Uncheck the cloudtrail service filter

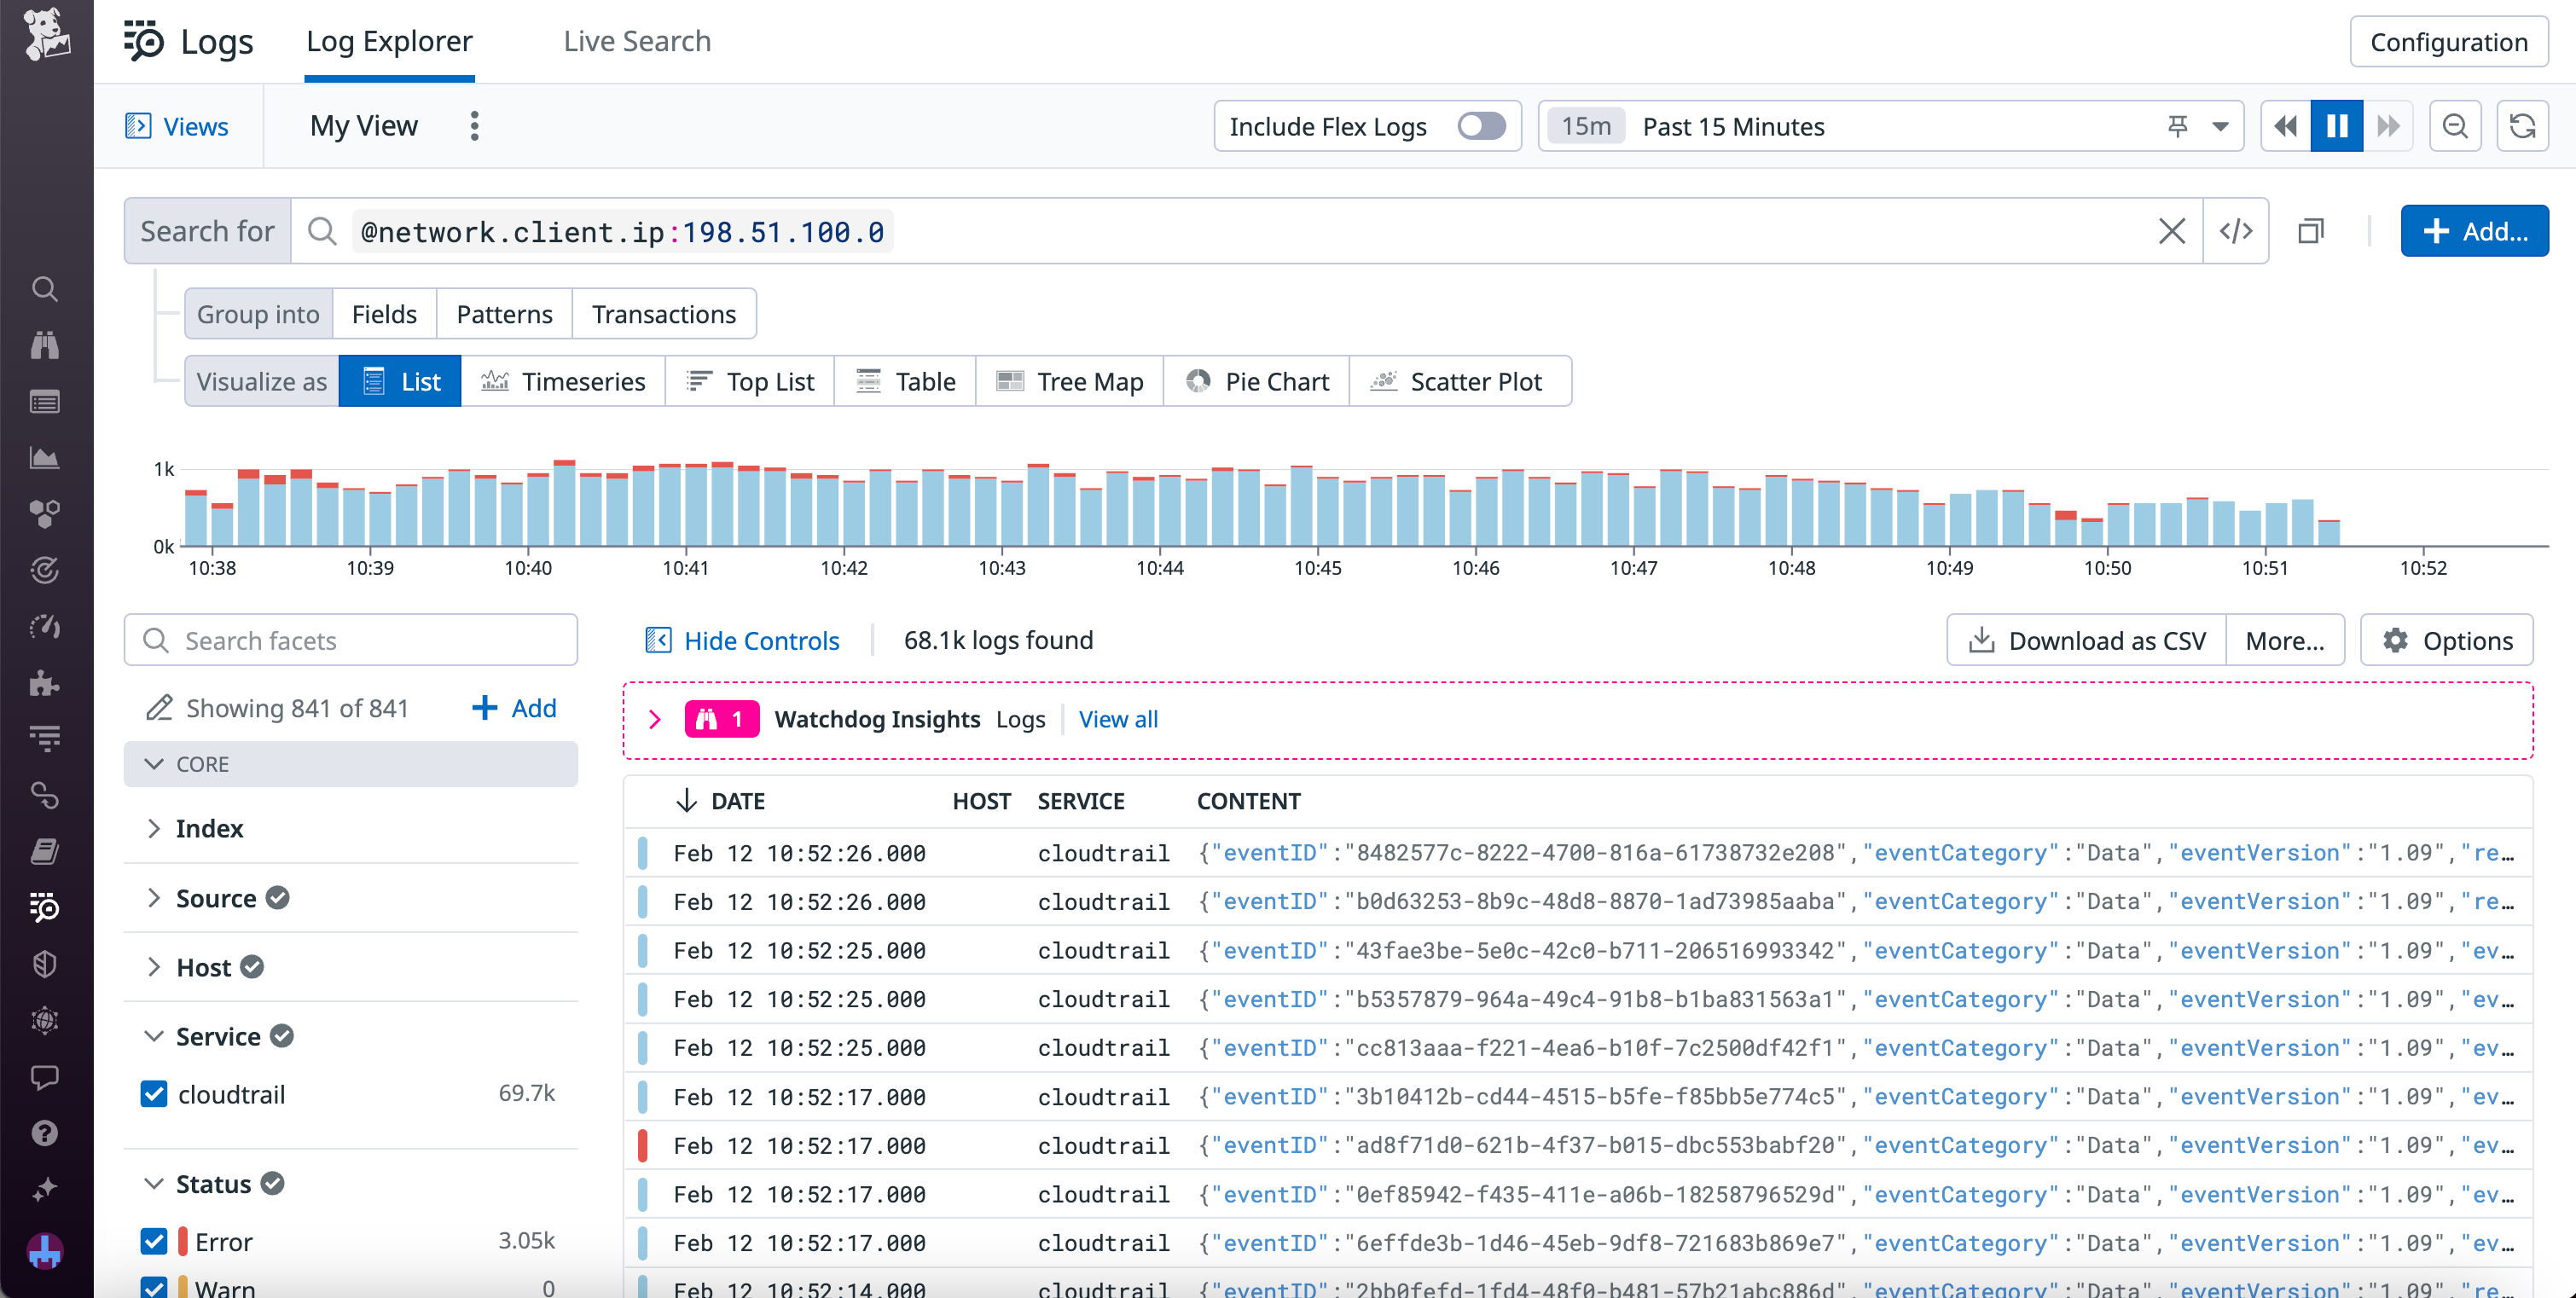pos(154,1094)
